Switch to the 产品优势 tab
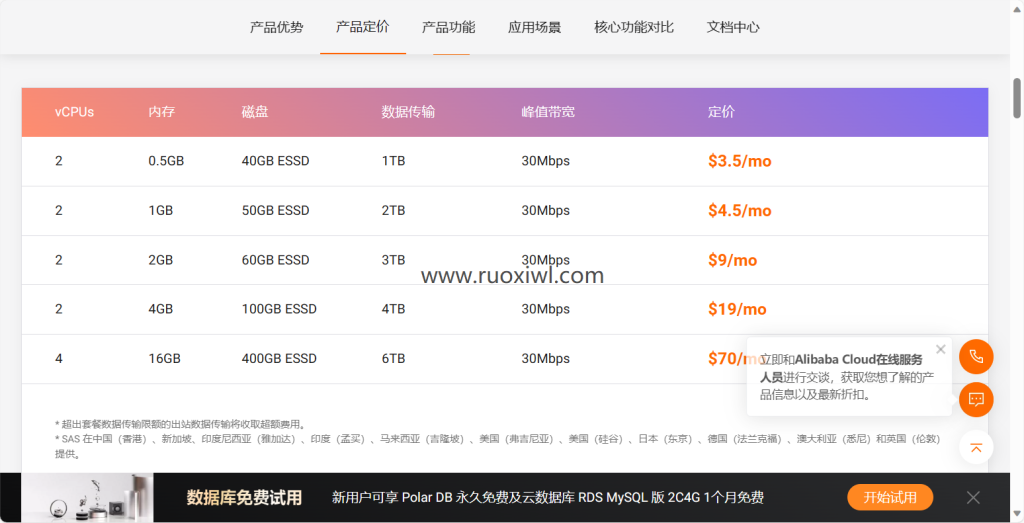 277,27
